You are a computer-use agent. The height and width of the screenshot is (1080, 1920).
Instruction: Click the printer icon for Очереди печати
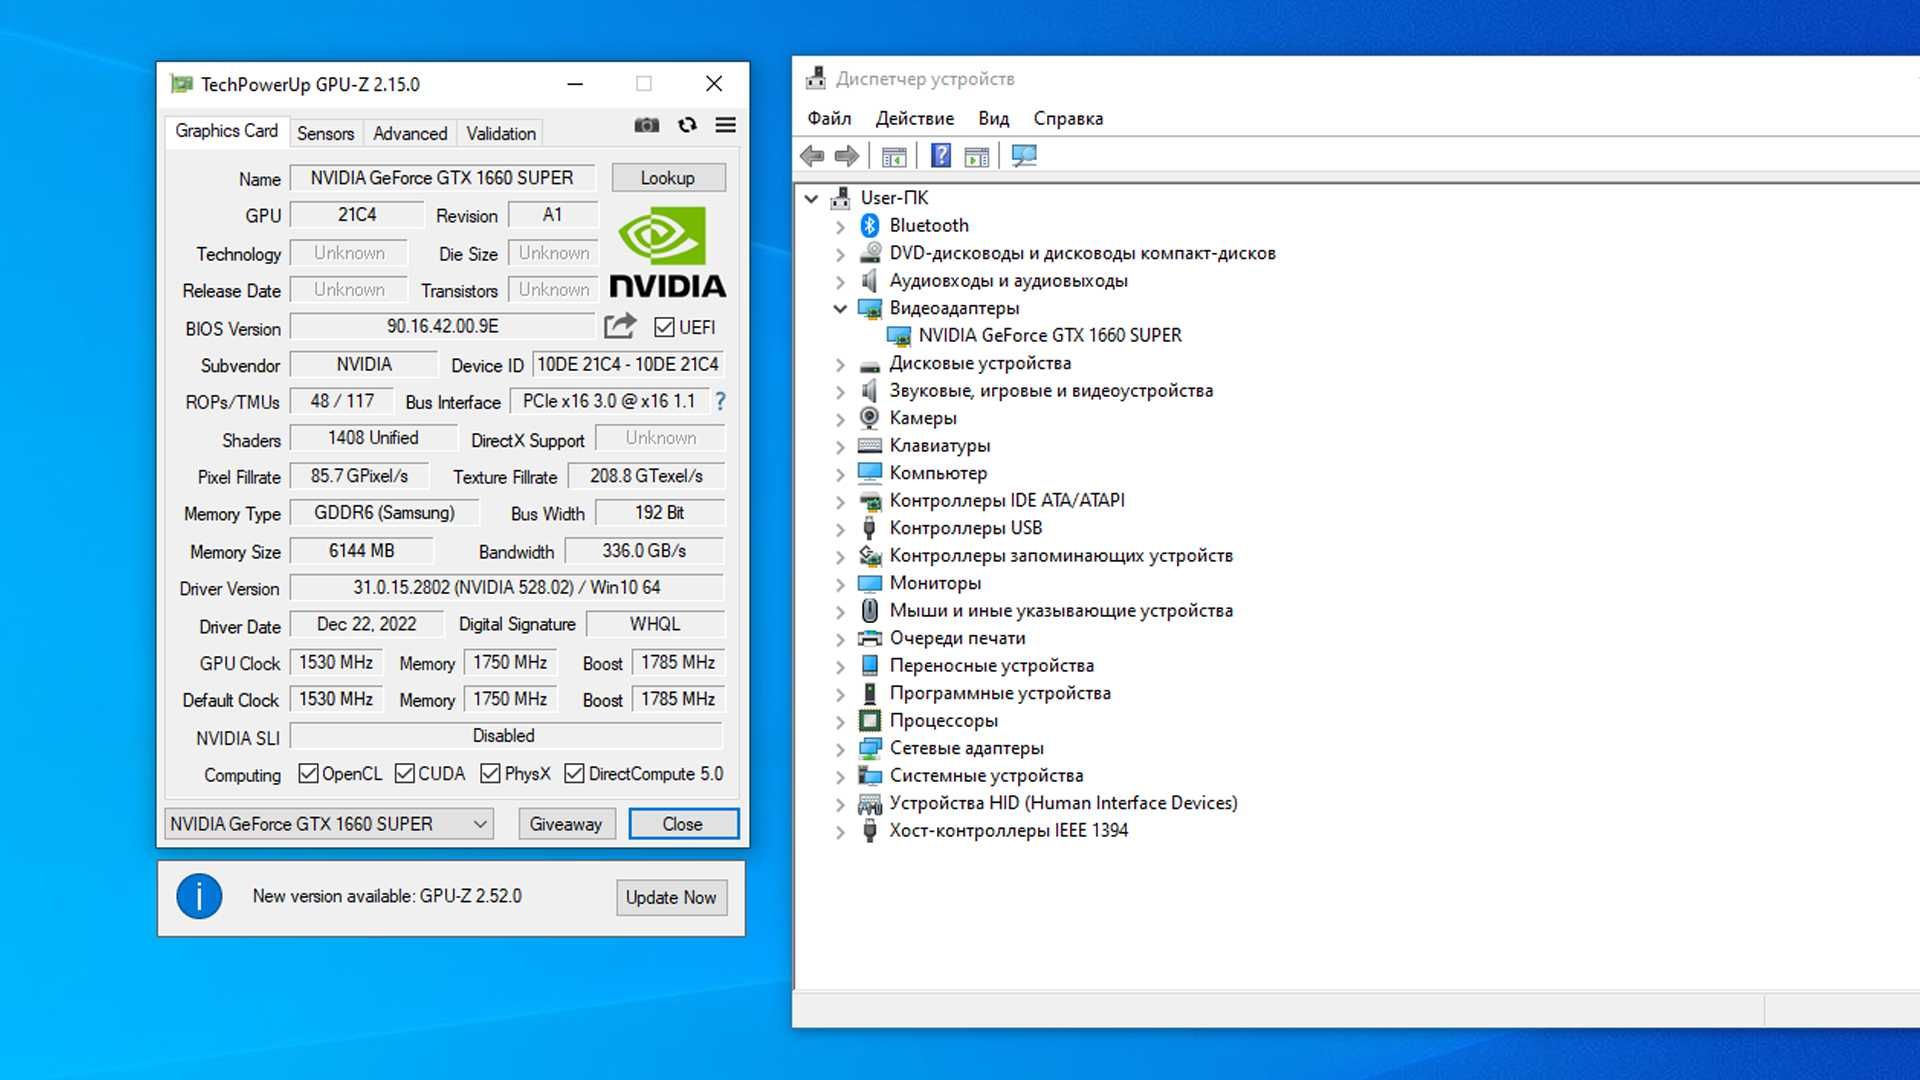pos(870,638)
